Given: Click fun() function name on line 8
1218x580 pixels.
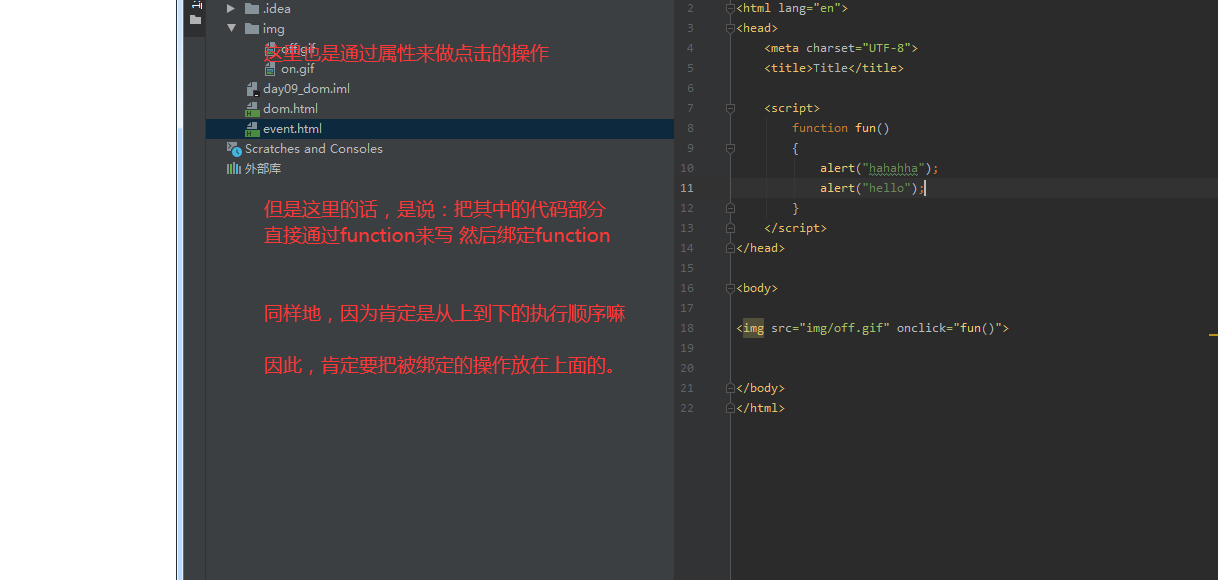Looking at the screenshot, I should (x=872, y=128).
